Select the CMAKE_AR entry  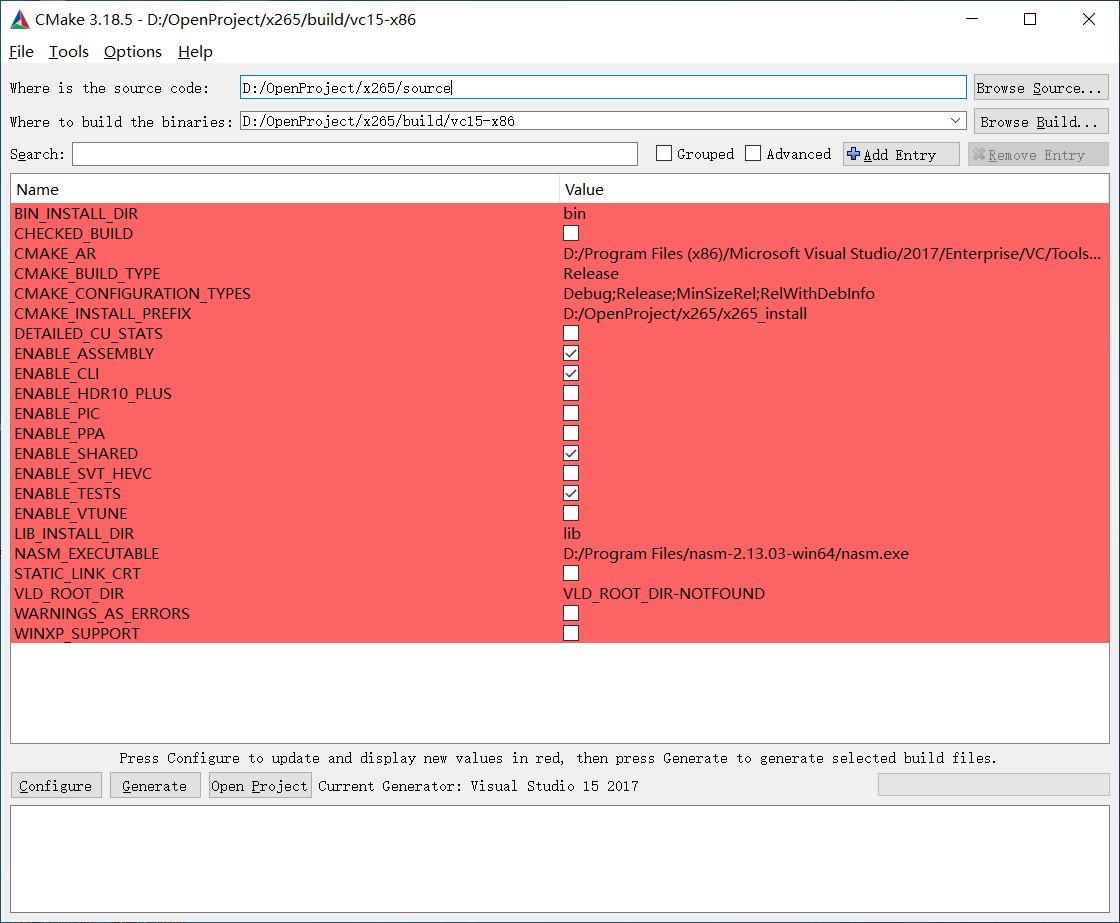55,254
